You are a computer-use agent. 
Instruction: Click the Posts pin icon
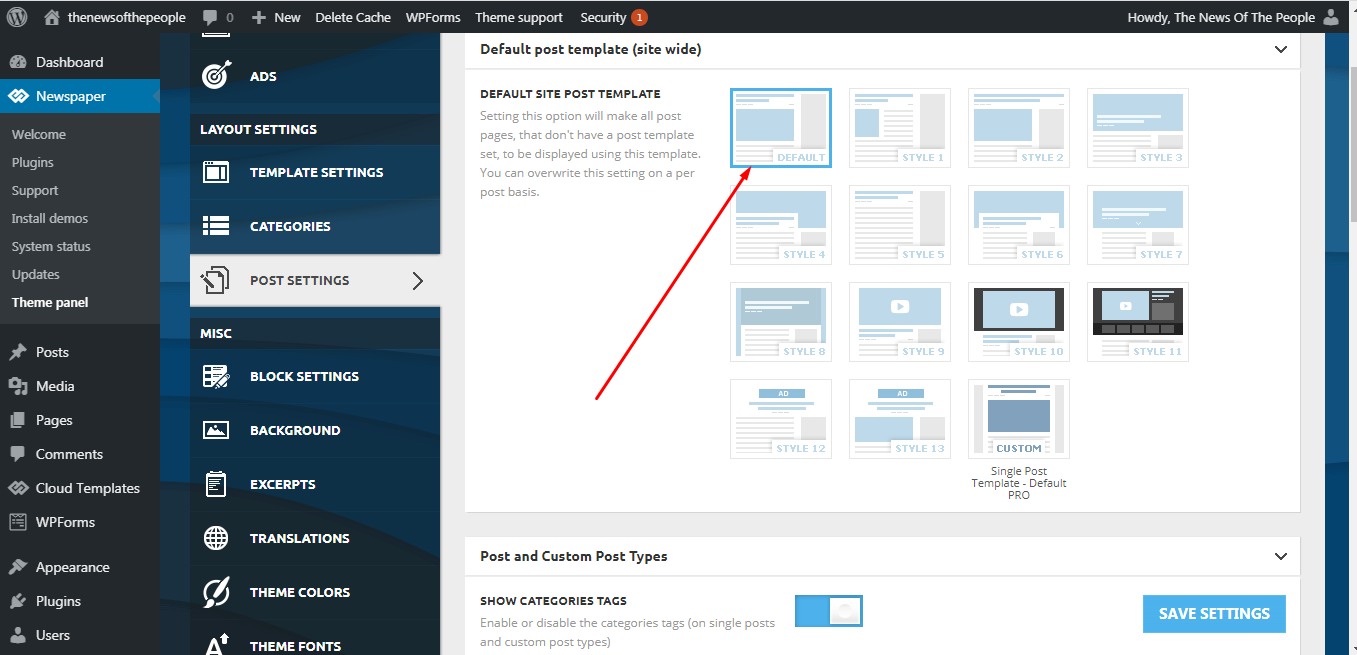[x=18, y=352]
